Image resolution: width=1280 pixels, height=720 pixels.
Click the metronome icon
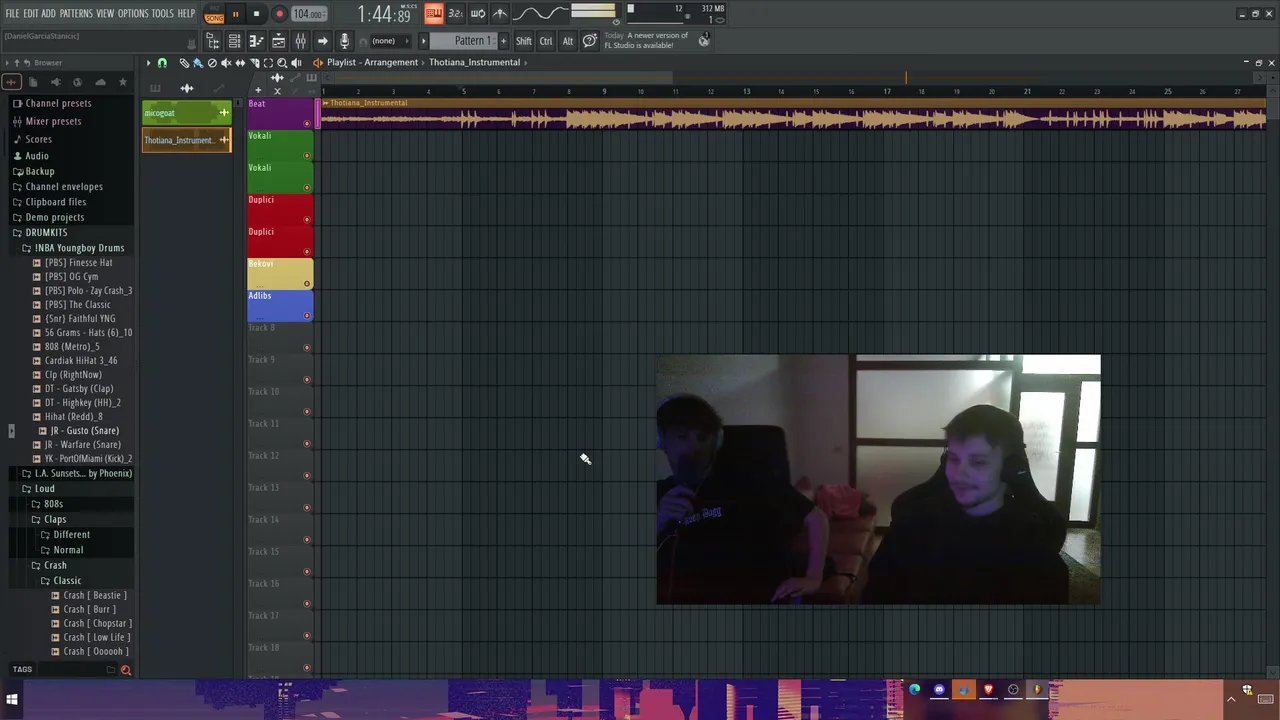point(499,14)
